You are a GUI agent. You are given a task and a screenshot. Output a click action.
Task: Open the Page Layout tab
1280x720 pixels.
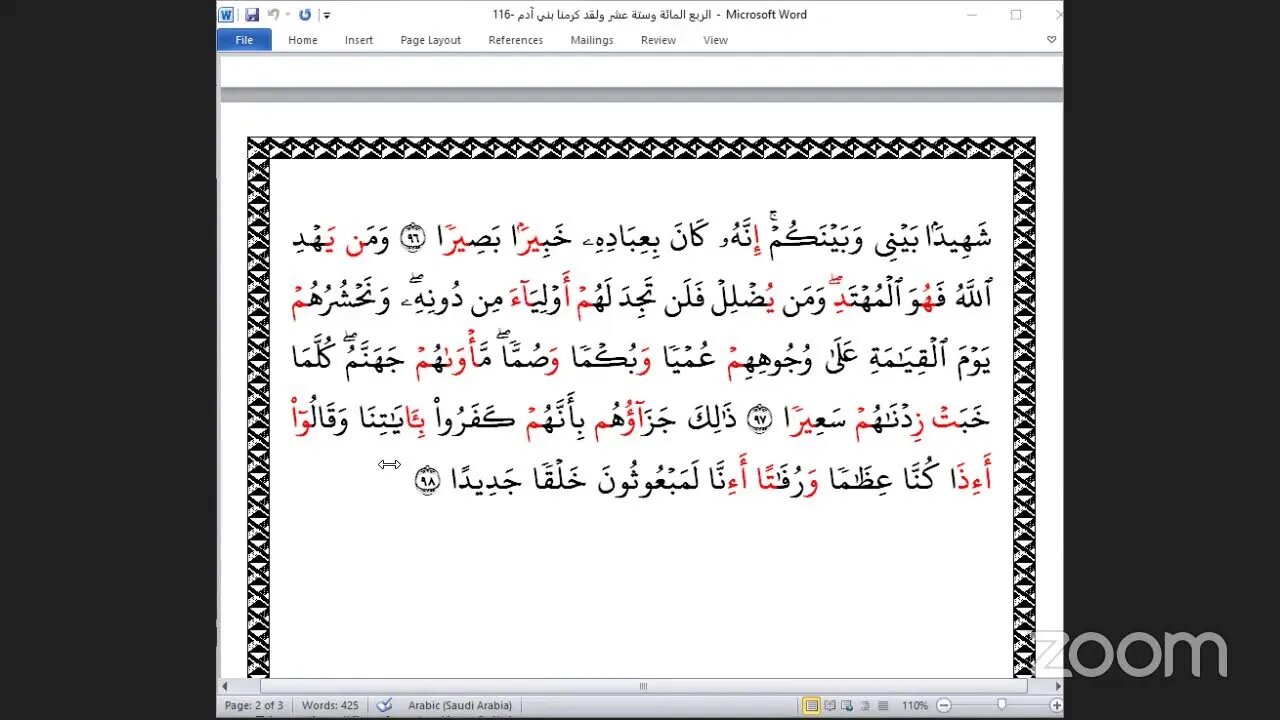pyautogui.click(x=430, y=40)
